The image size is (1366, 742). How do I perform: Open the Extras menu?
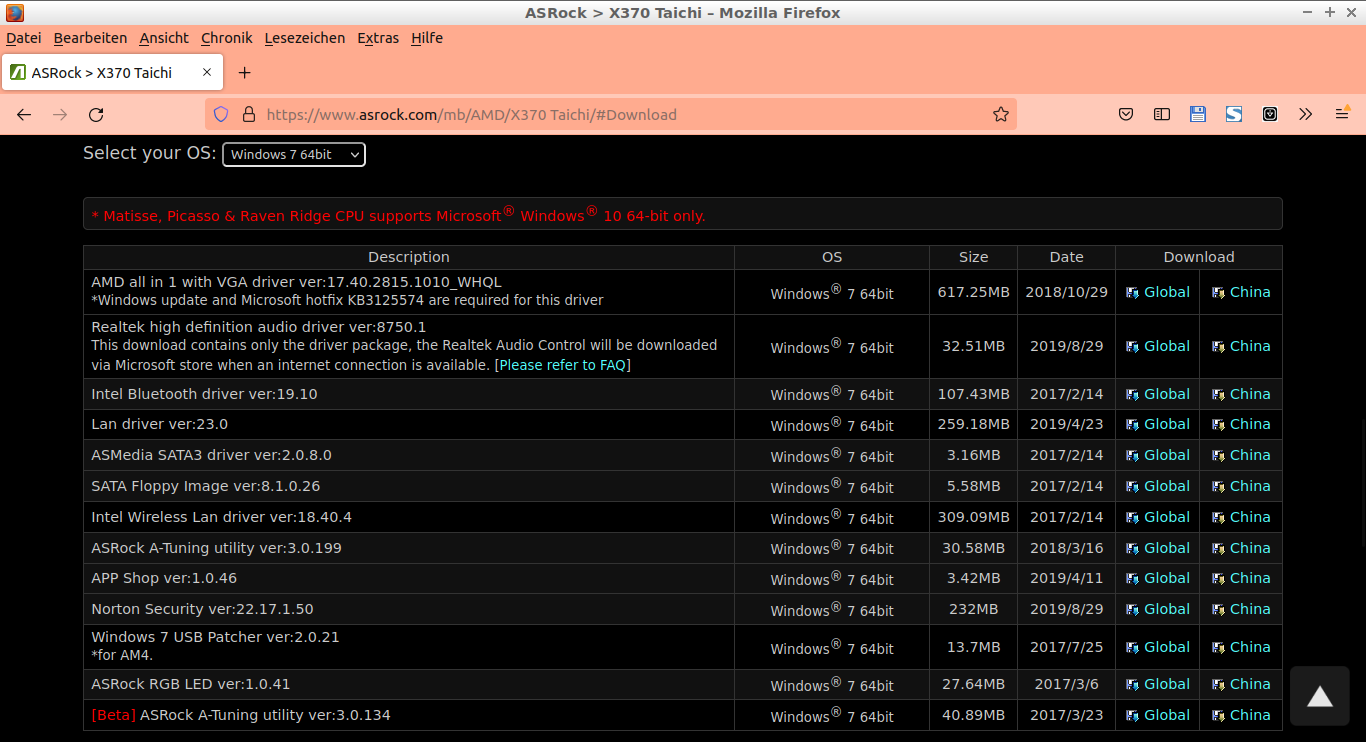[378, 38]
